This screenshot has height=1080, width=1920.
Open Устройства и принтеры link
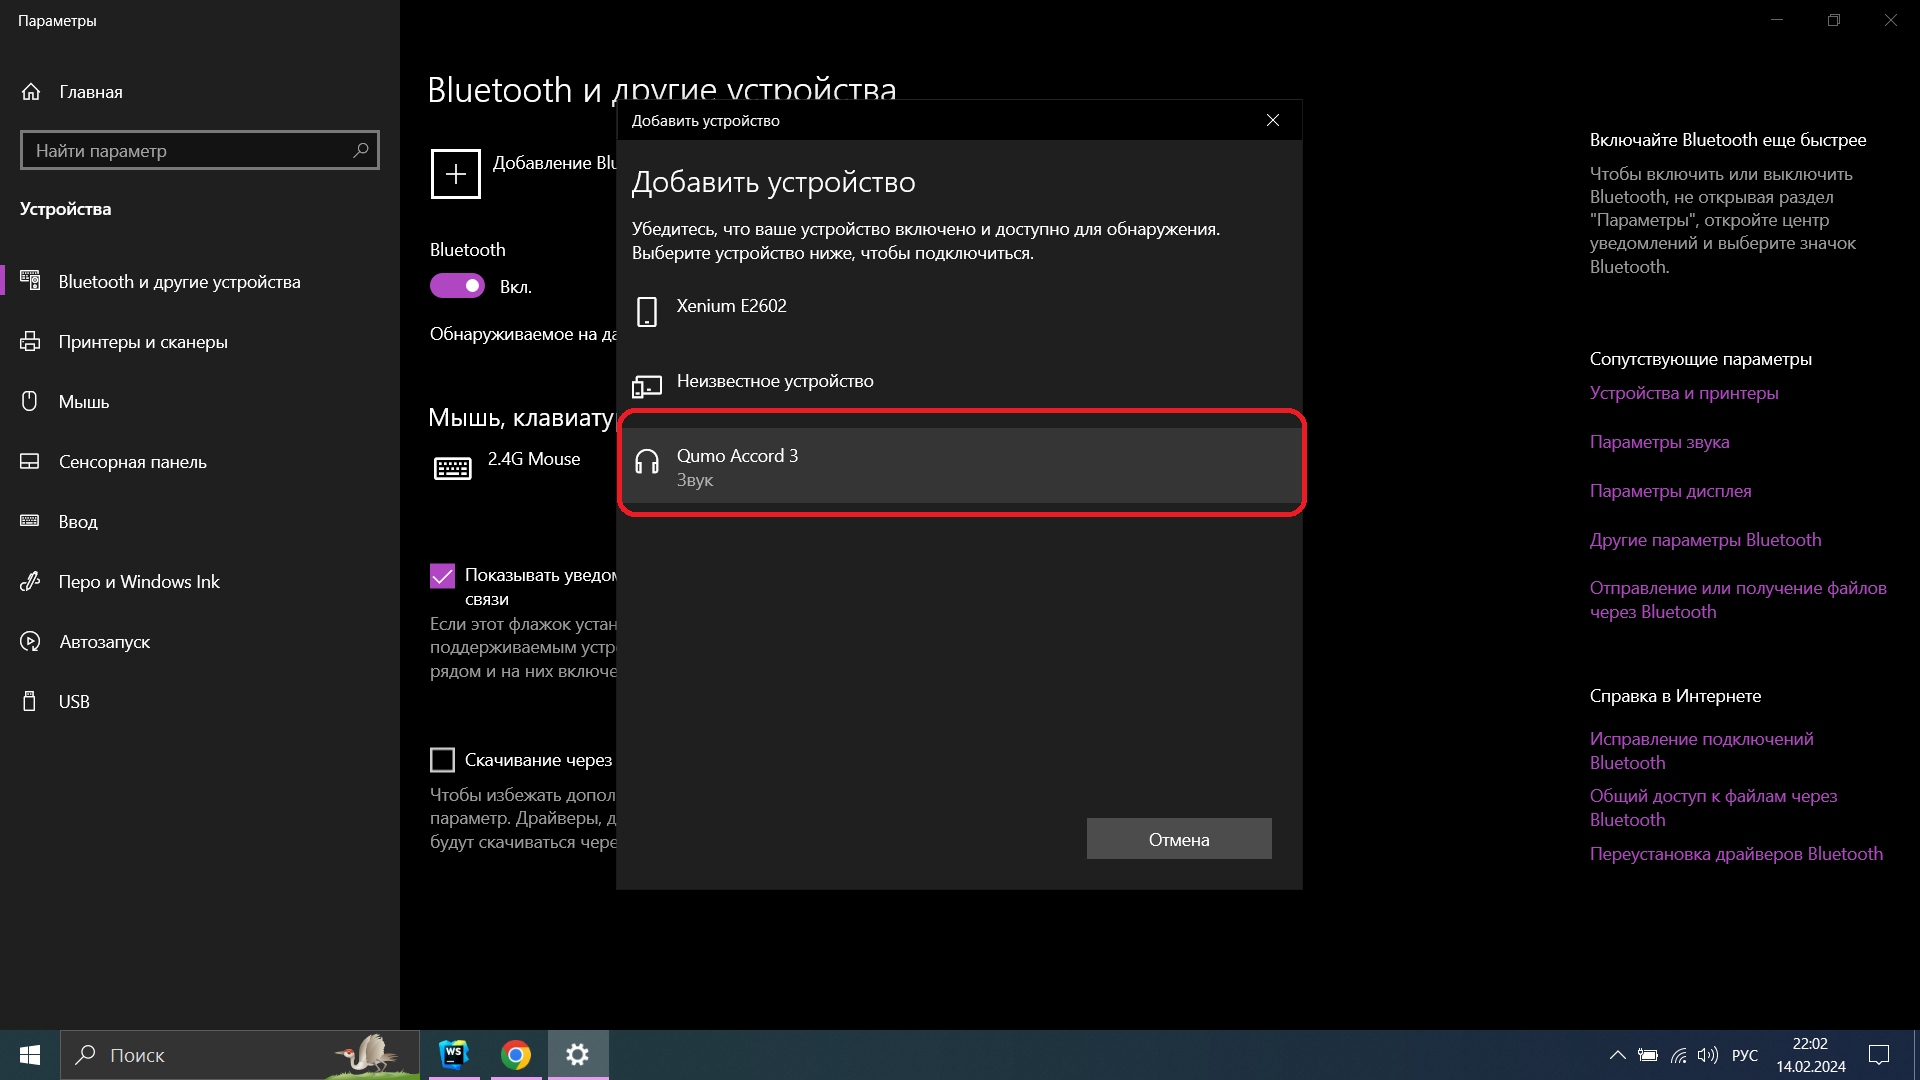pos(1684,393)
